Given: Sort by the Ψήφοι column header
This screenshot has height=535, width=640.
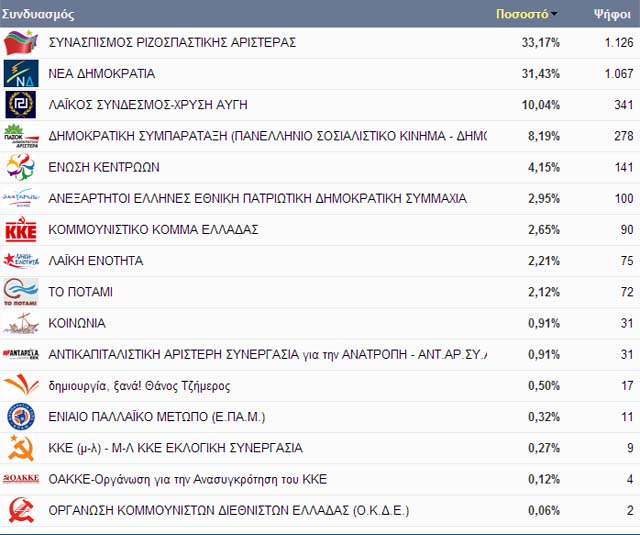Looking at the screenshot, I should coord(612,14).
